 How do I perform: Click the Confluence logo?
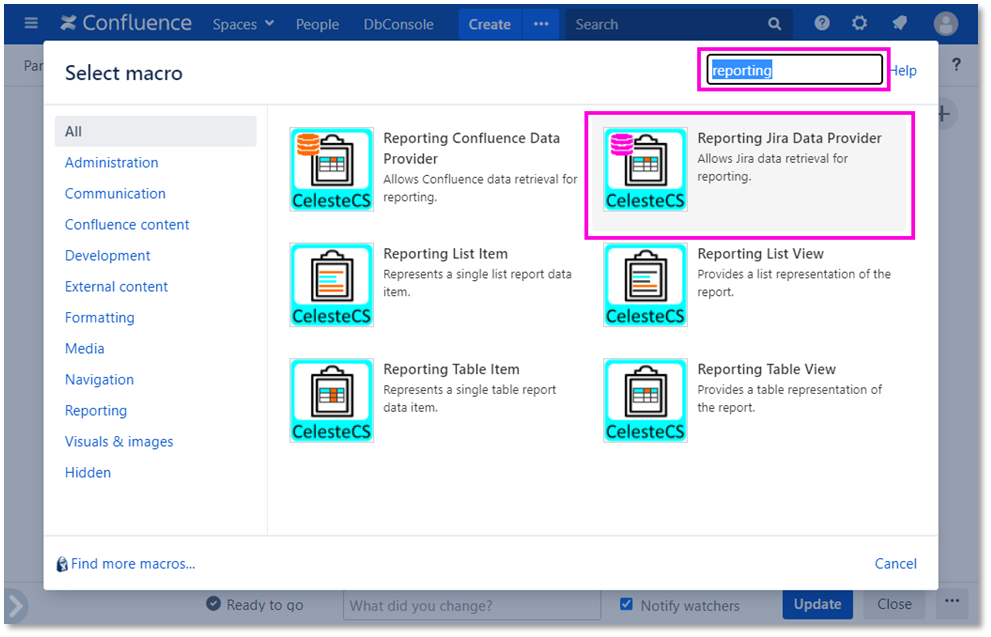tap(126, 23)
